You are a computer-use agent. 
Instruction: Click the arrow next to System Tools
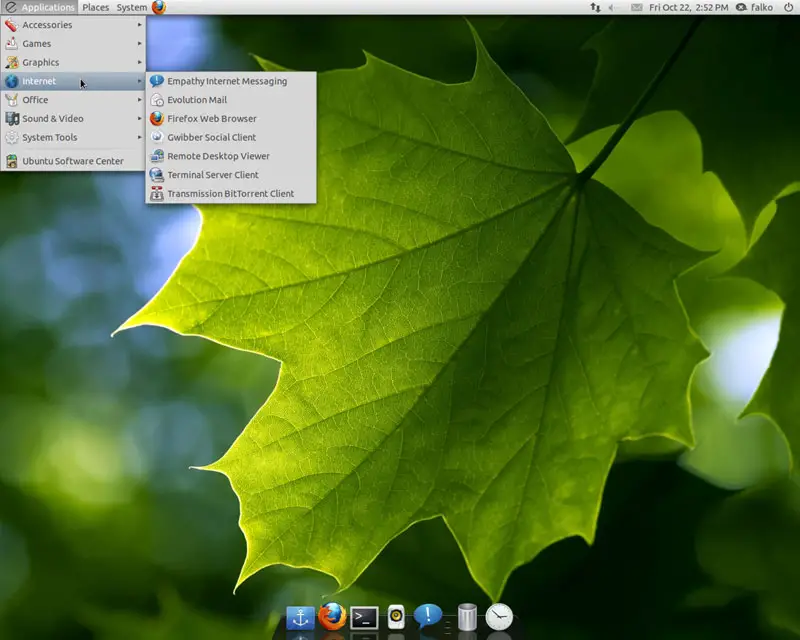(x=139, y=137)
